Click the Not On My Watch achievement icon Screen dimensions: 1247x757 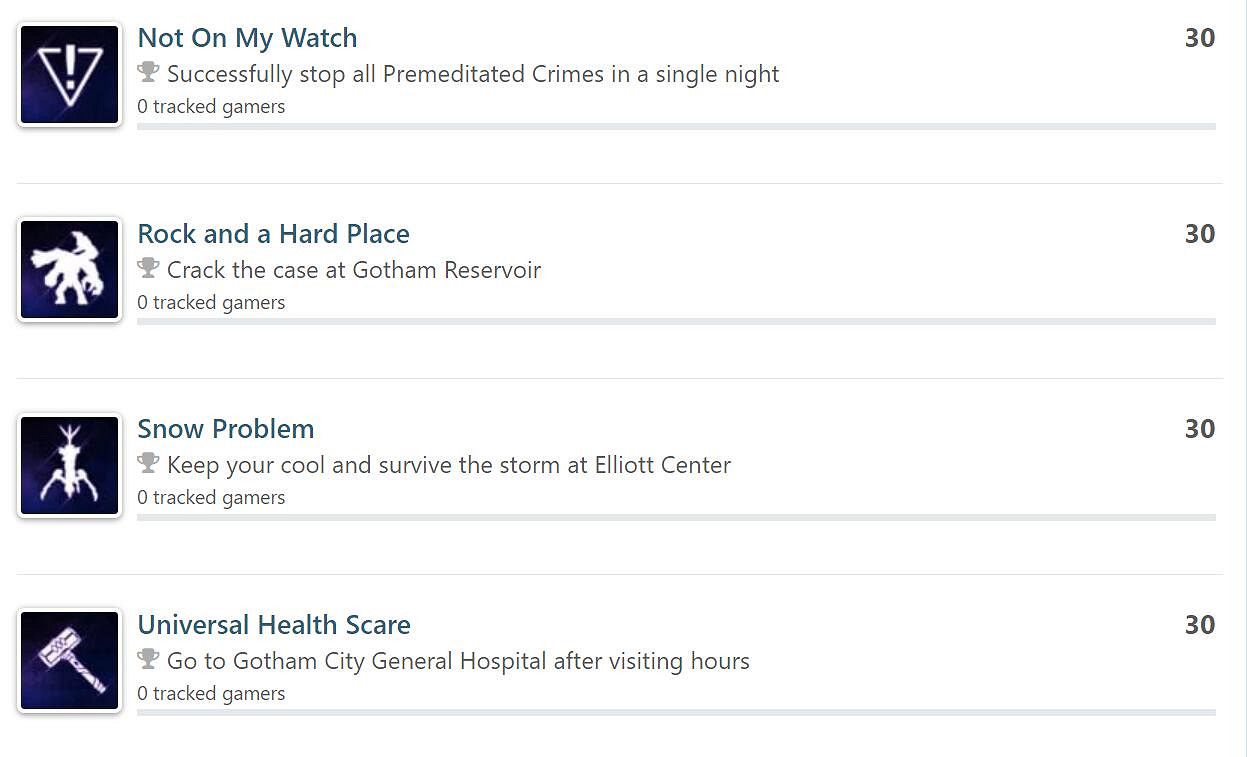coord(69,75)
